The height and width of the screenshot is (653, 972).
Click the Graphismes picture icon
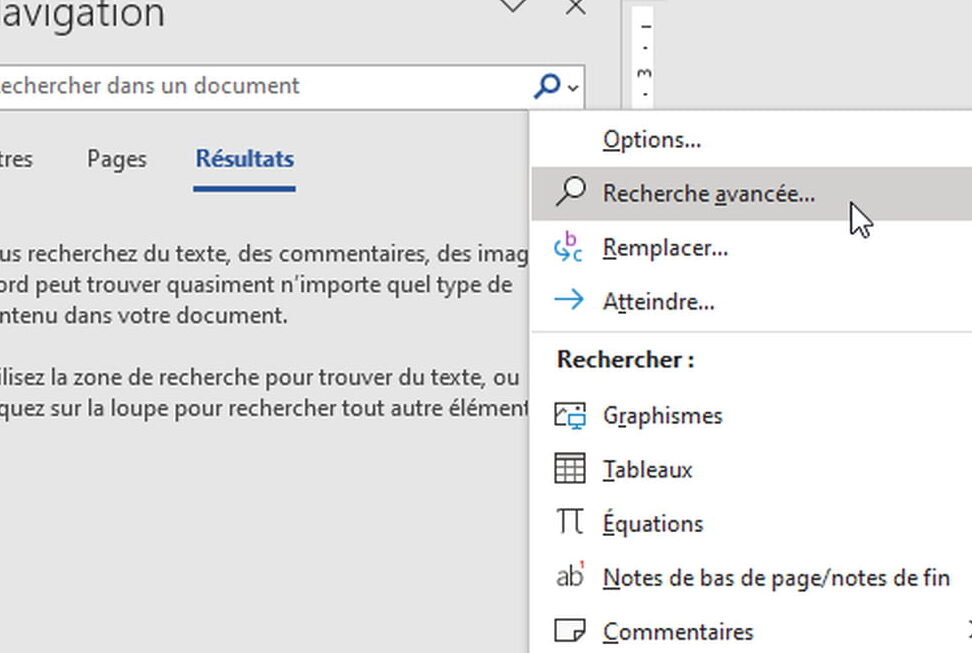pos(570,415)
